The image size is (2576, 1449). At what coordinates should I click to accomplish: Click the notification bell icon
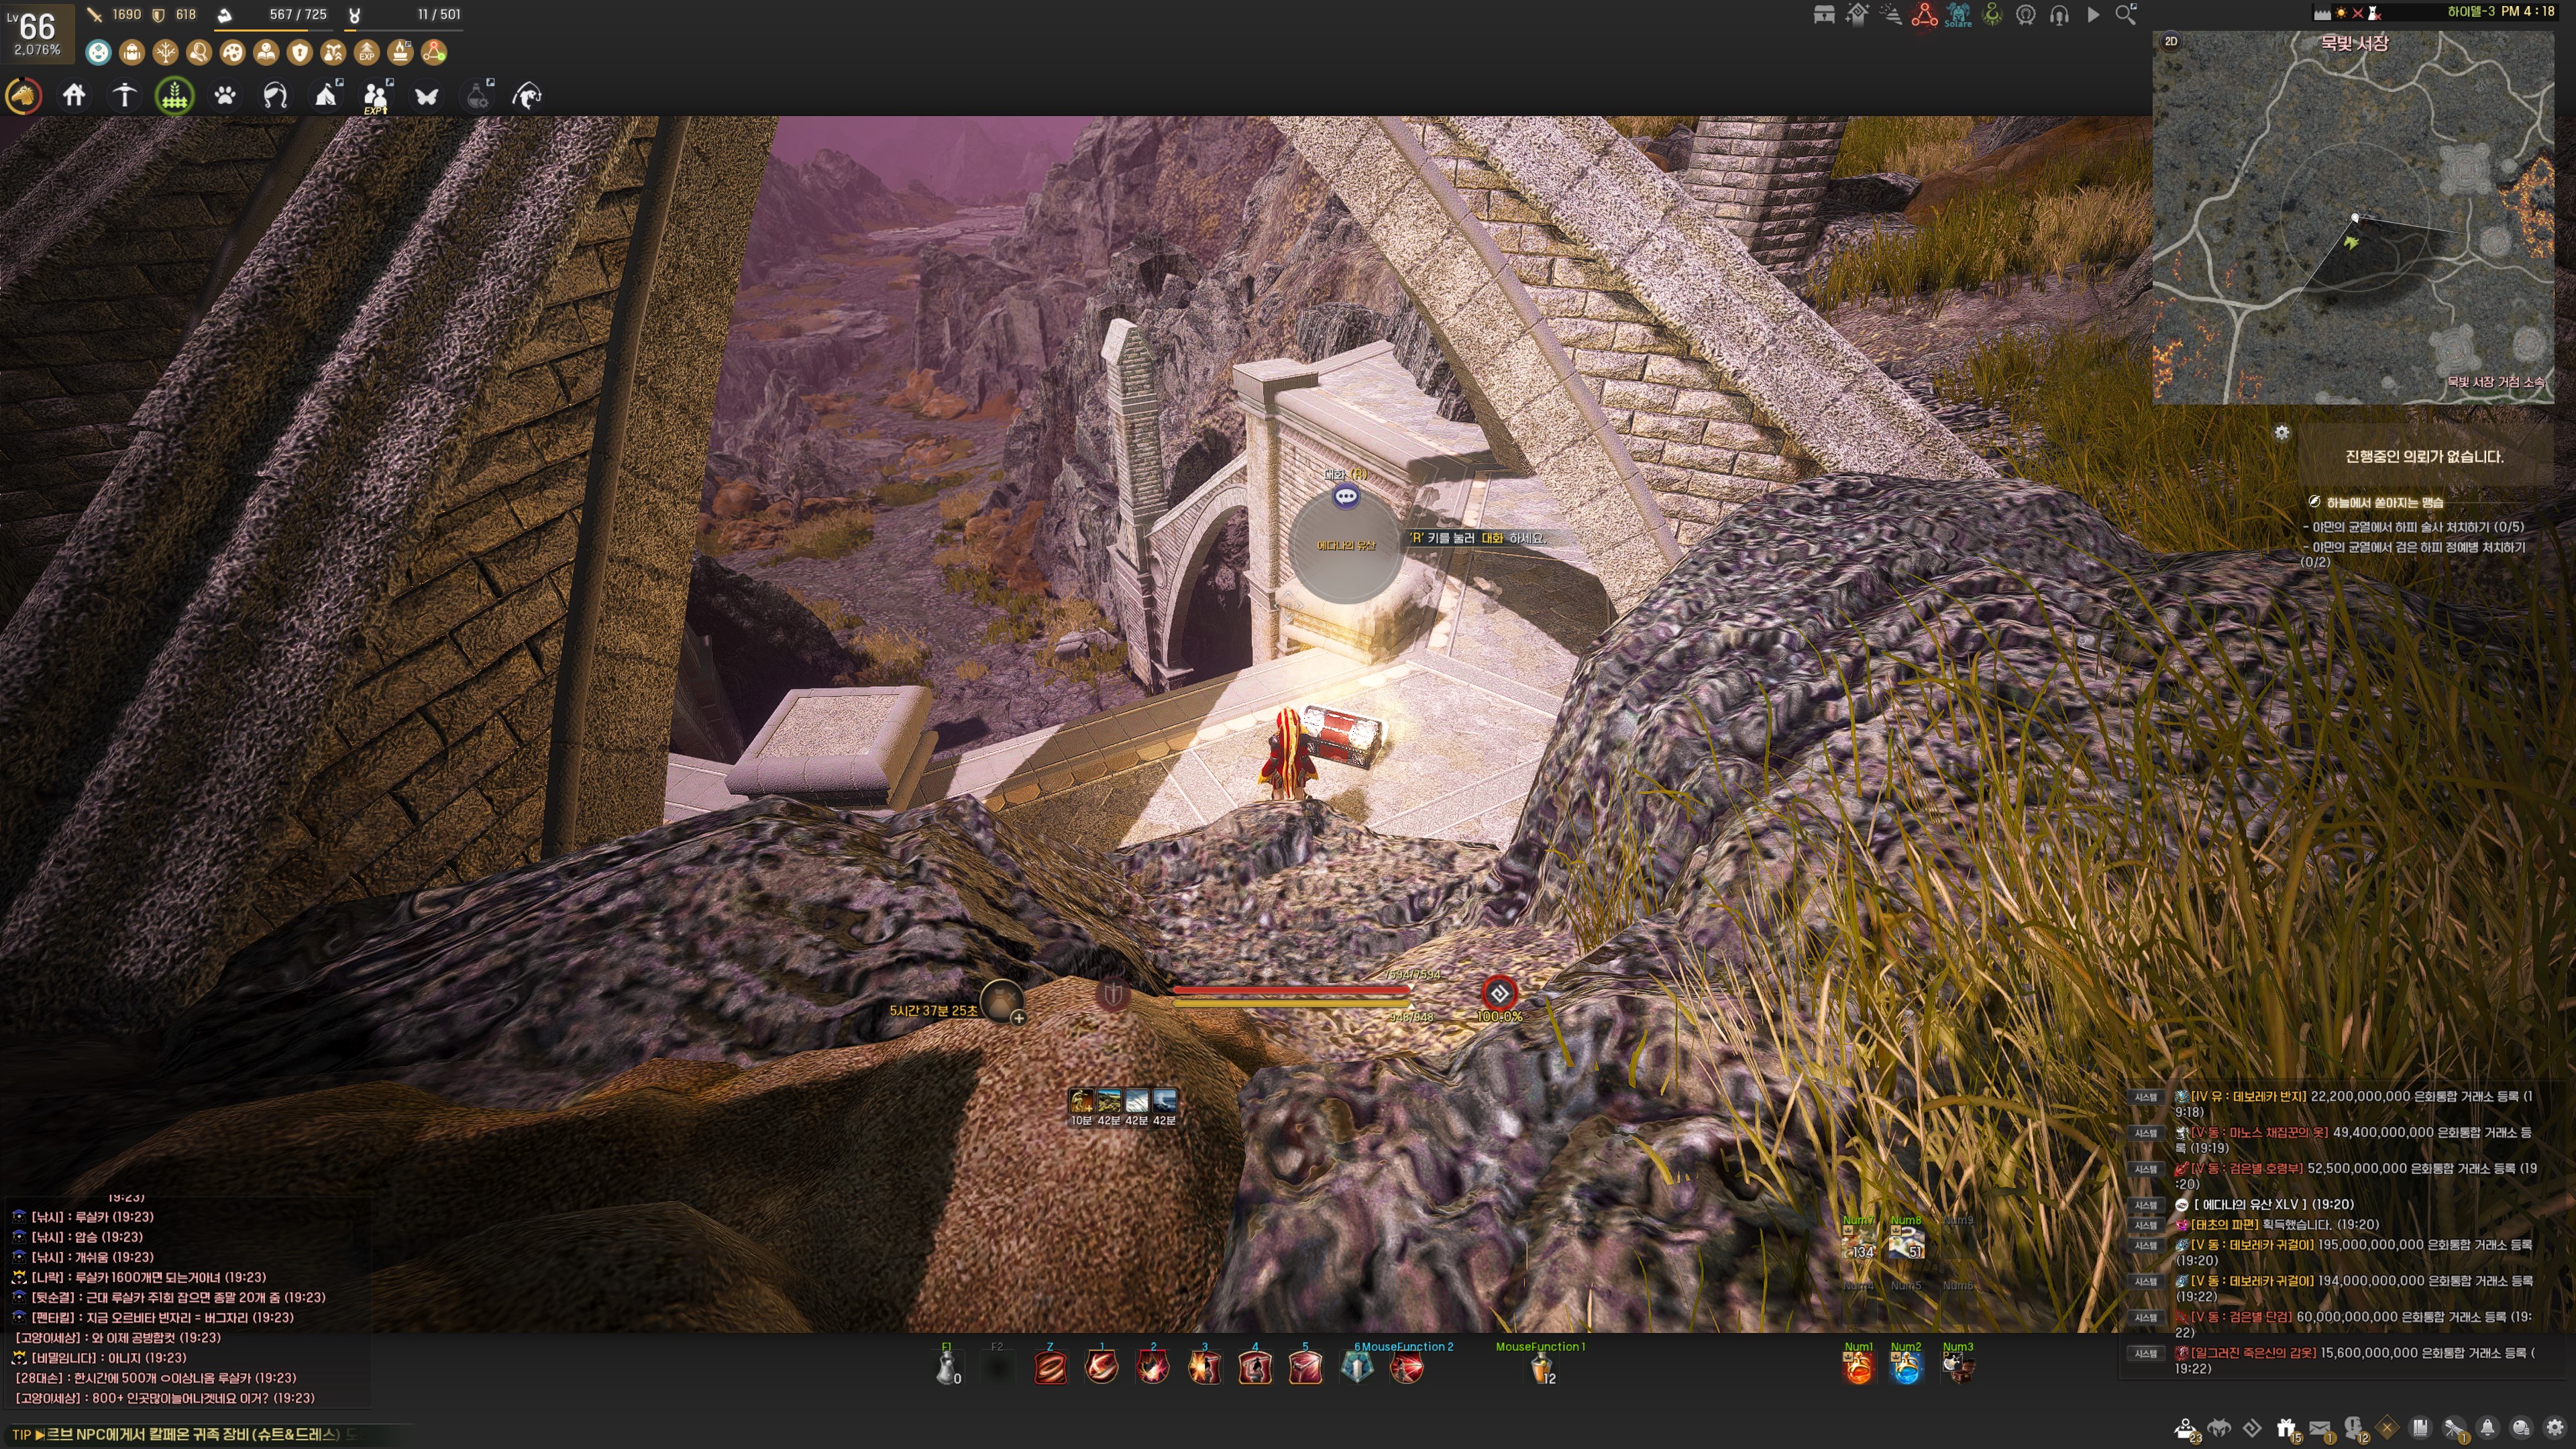pos(2488,1427)
